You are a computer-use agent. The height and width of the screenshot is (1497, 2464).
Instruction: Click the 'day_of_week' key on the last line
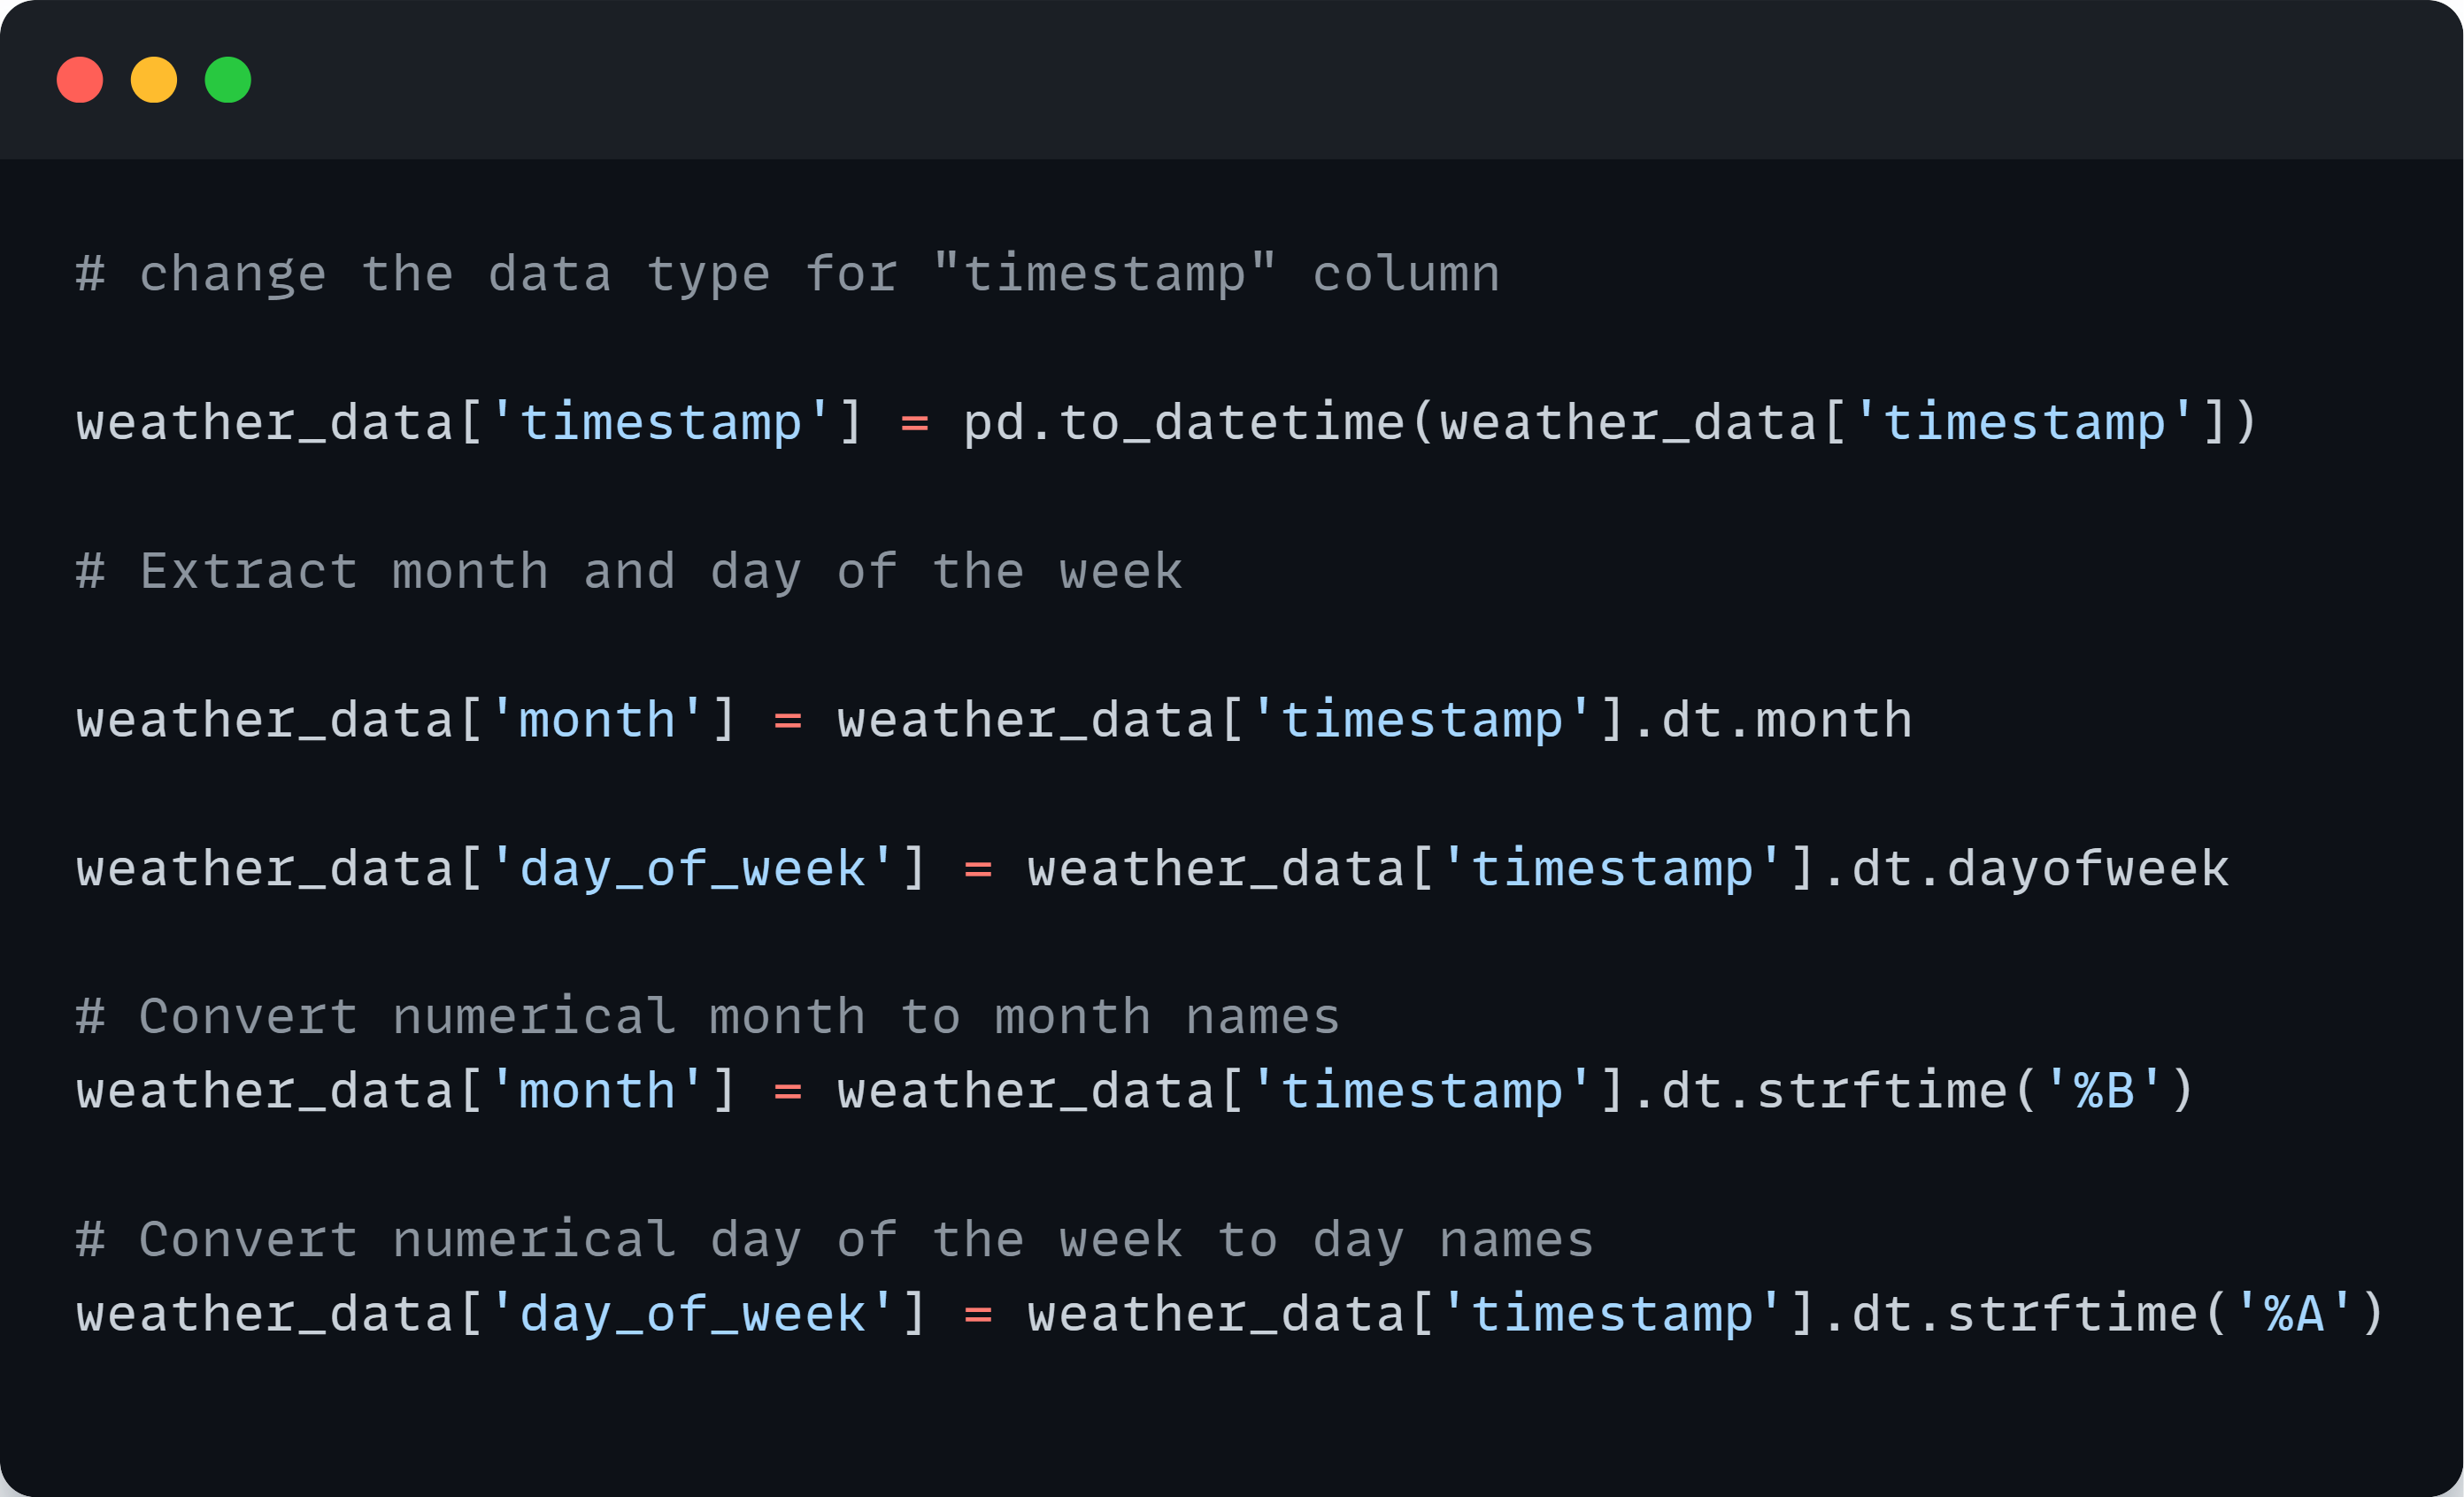(692, 1313)
